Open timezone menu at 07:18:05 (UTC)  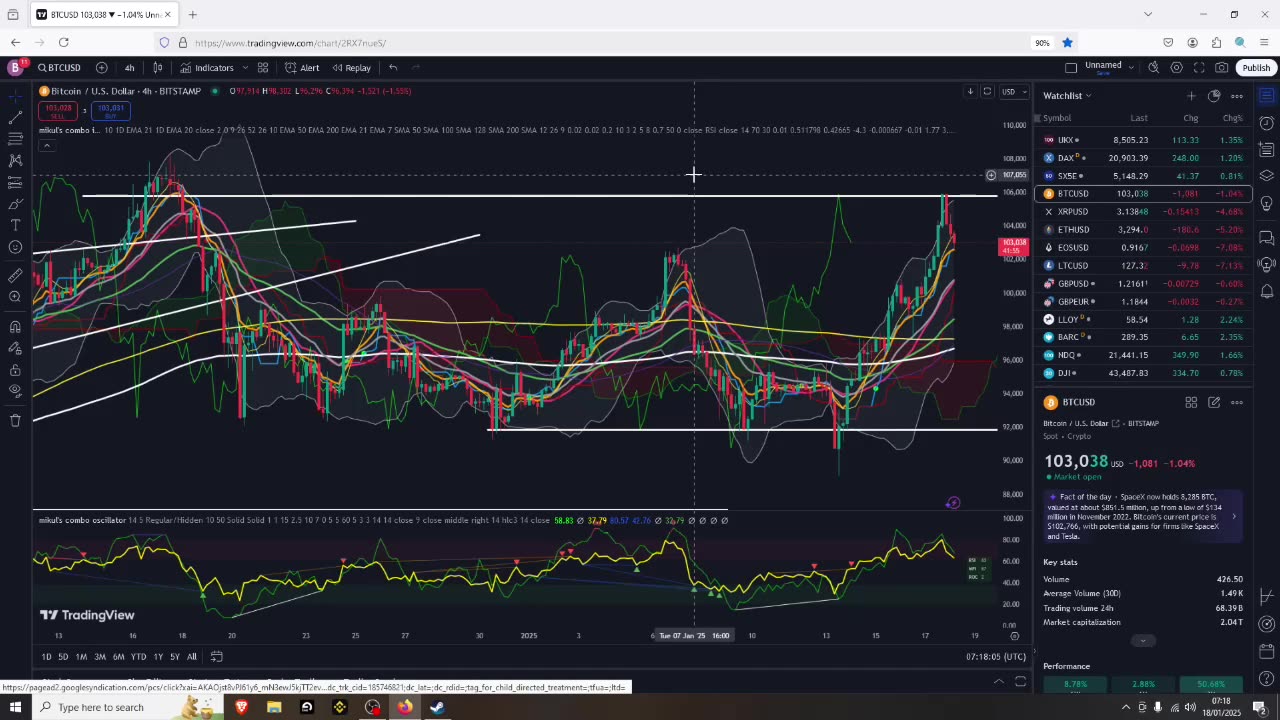(x=996, y=657)
